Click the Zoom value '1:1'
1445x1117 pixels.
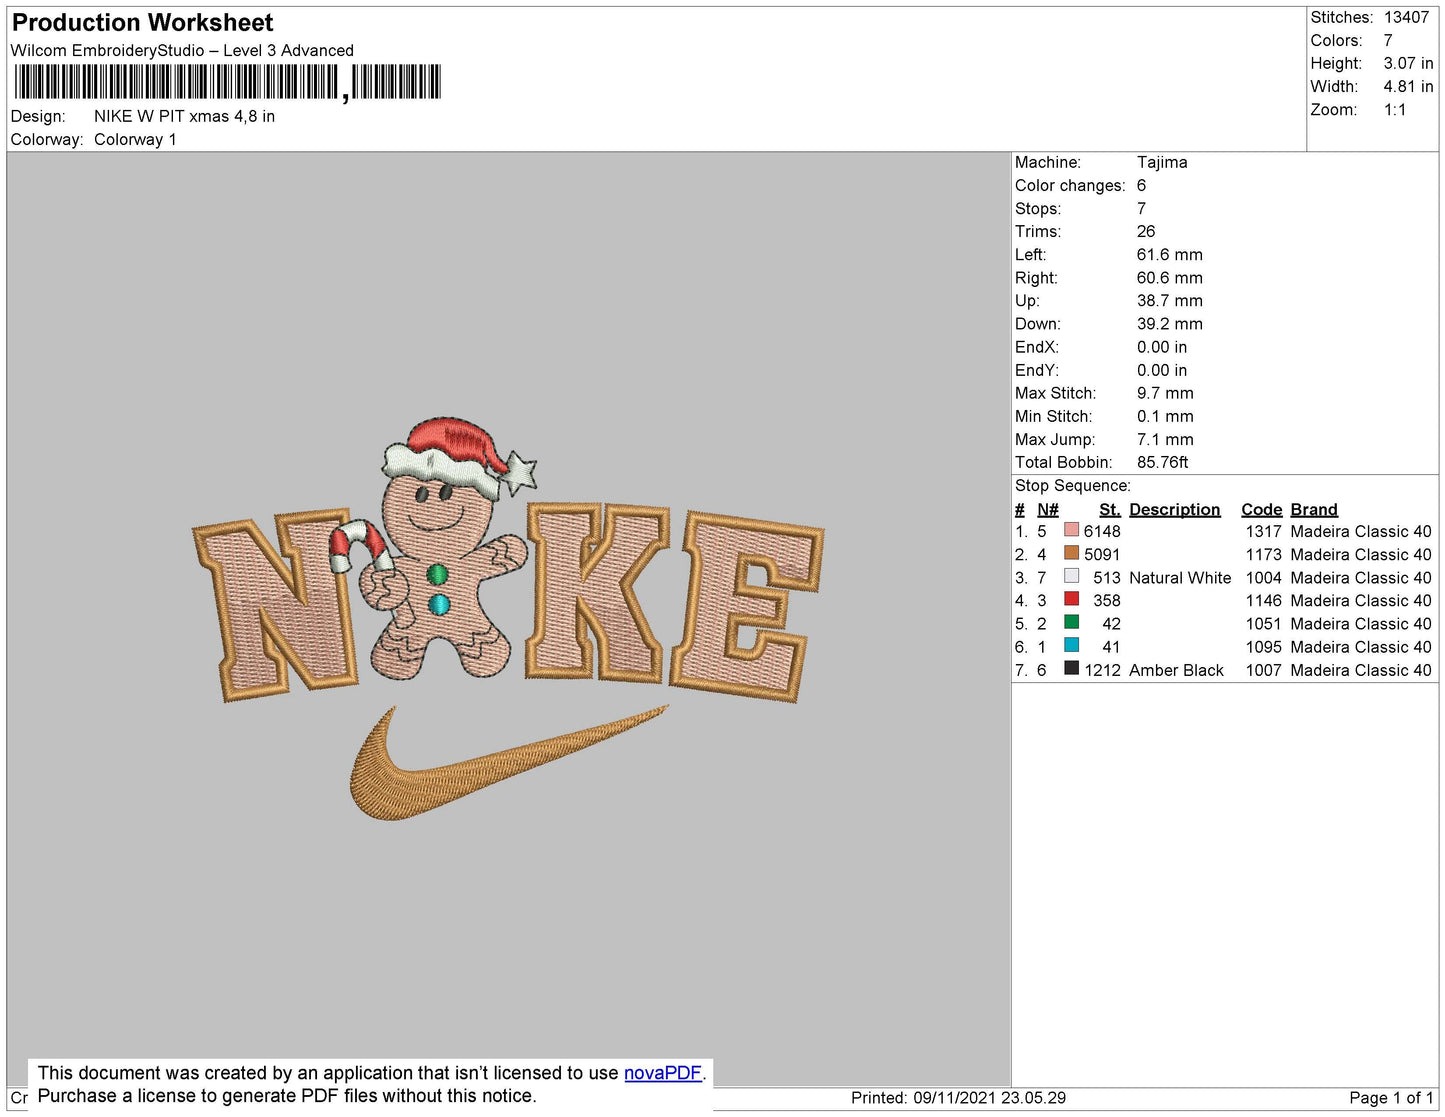point(1395,110)
